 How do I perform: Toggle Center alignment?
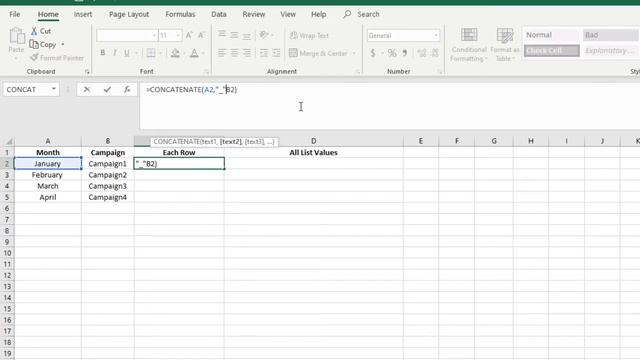(x=234, y=53)
